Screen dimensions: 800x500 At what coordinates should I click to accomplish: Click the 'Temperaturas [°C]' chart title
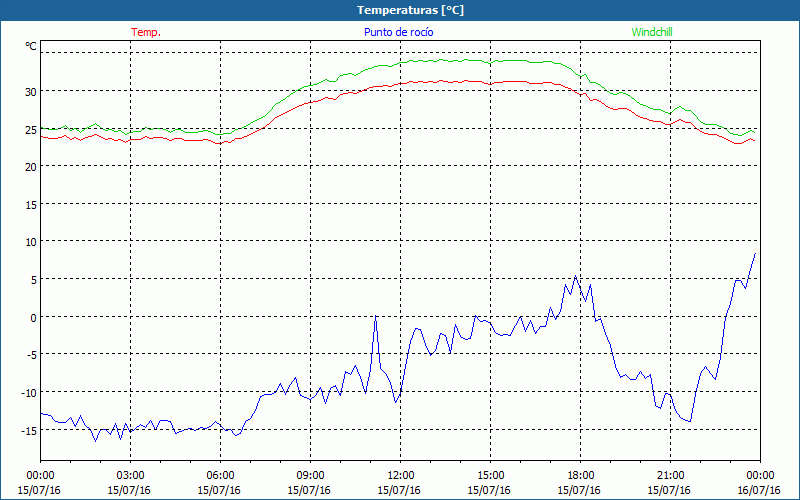[410, 10]
